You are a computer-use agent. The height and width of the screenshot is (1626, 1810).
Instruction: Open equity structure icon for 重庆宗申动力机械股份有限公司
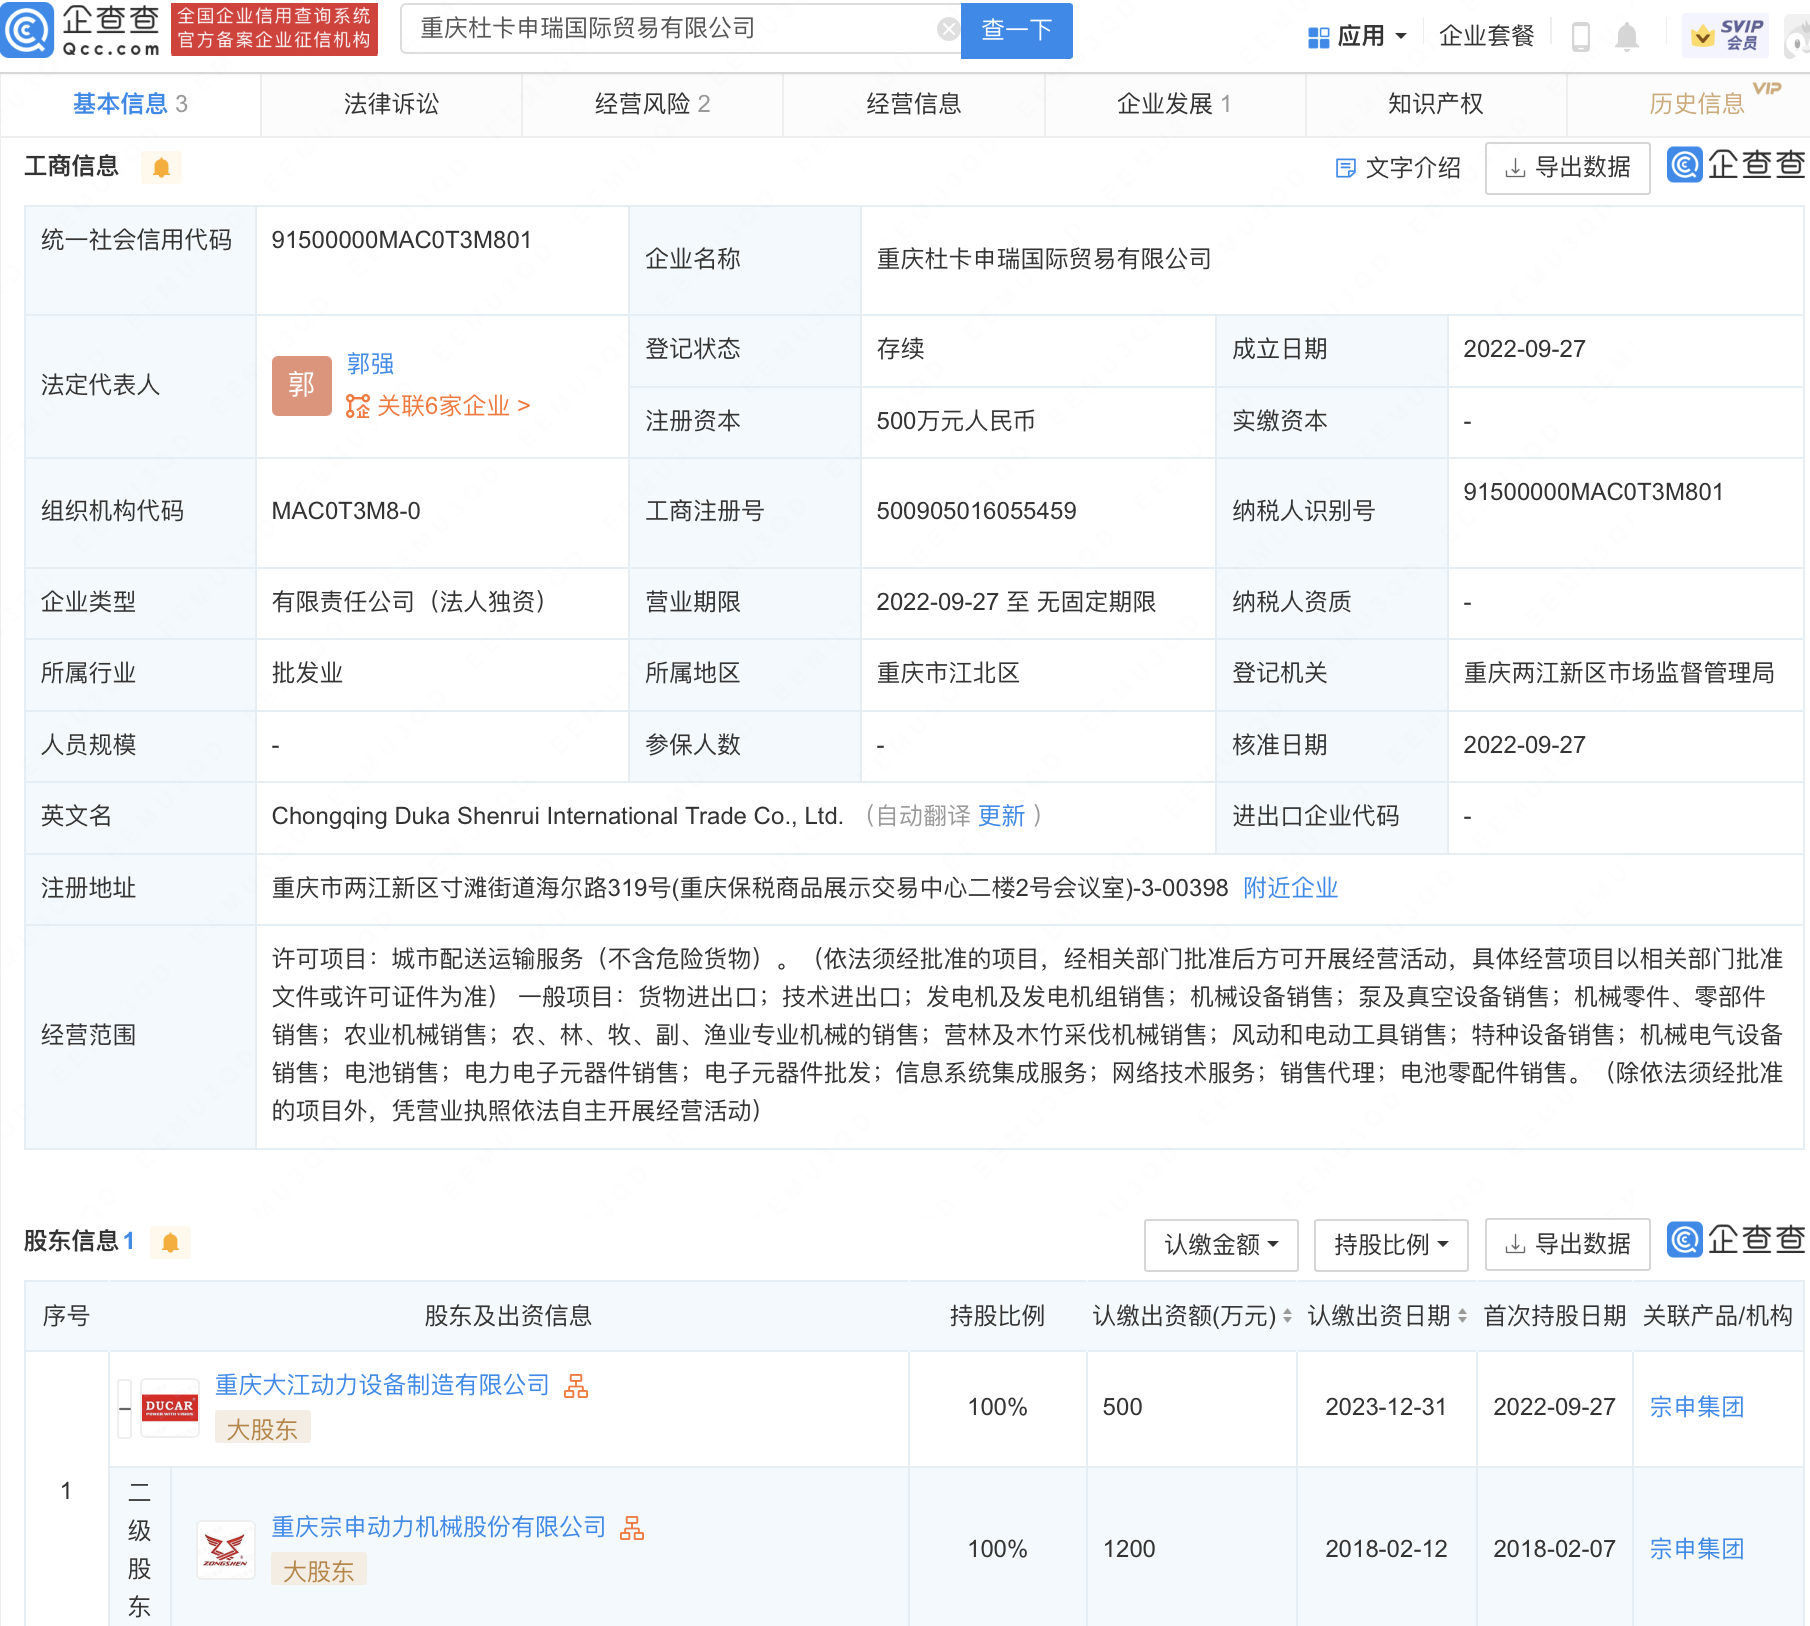click(632, 1528)
